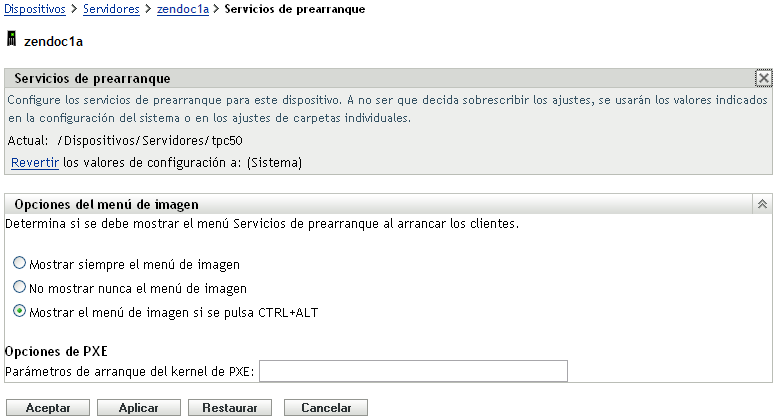Click the Aplicar button

(139, 408)
